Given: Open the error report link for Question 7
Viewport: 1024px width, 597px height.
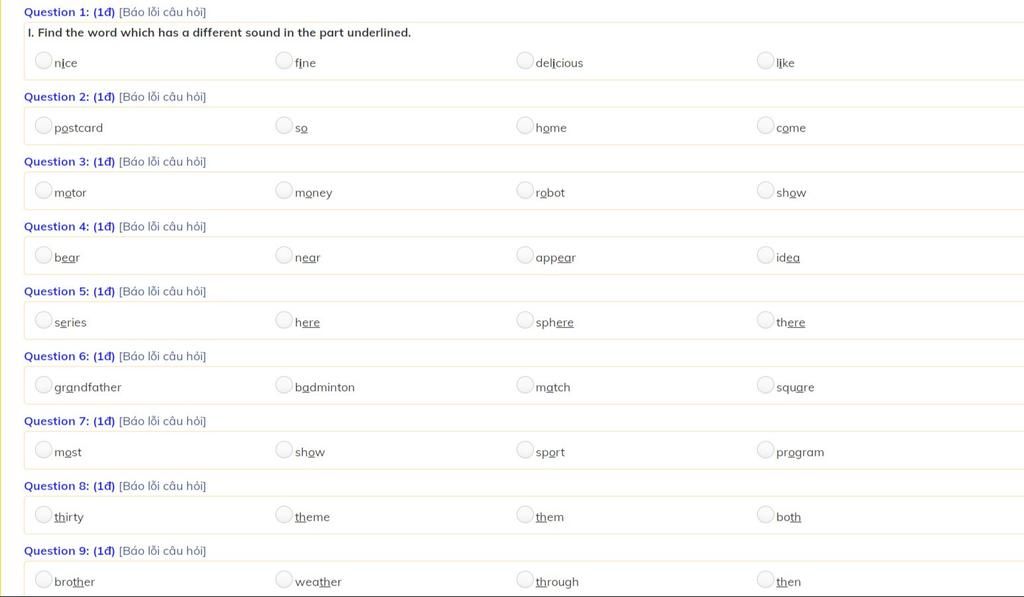Looking at the screenshot, I should (162, 421).
